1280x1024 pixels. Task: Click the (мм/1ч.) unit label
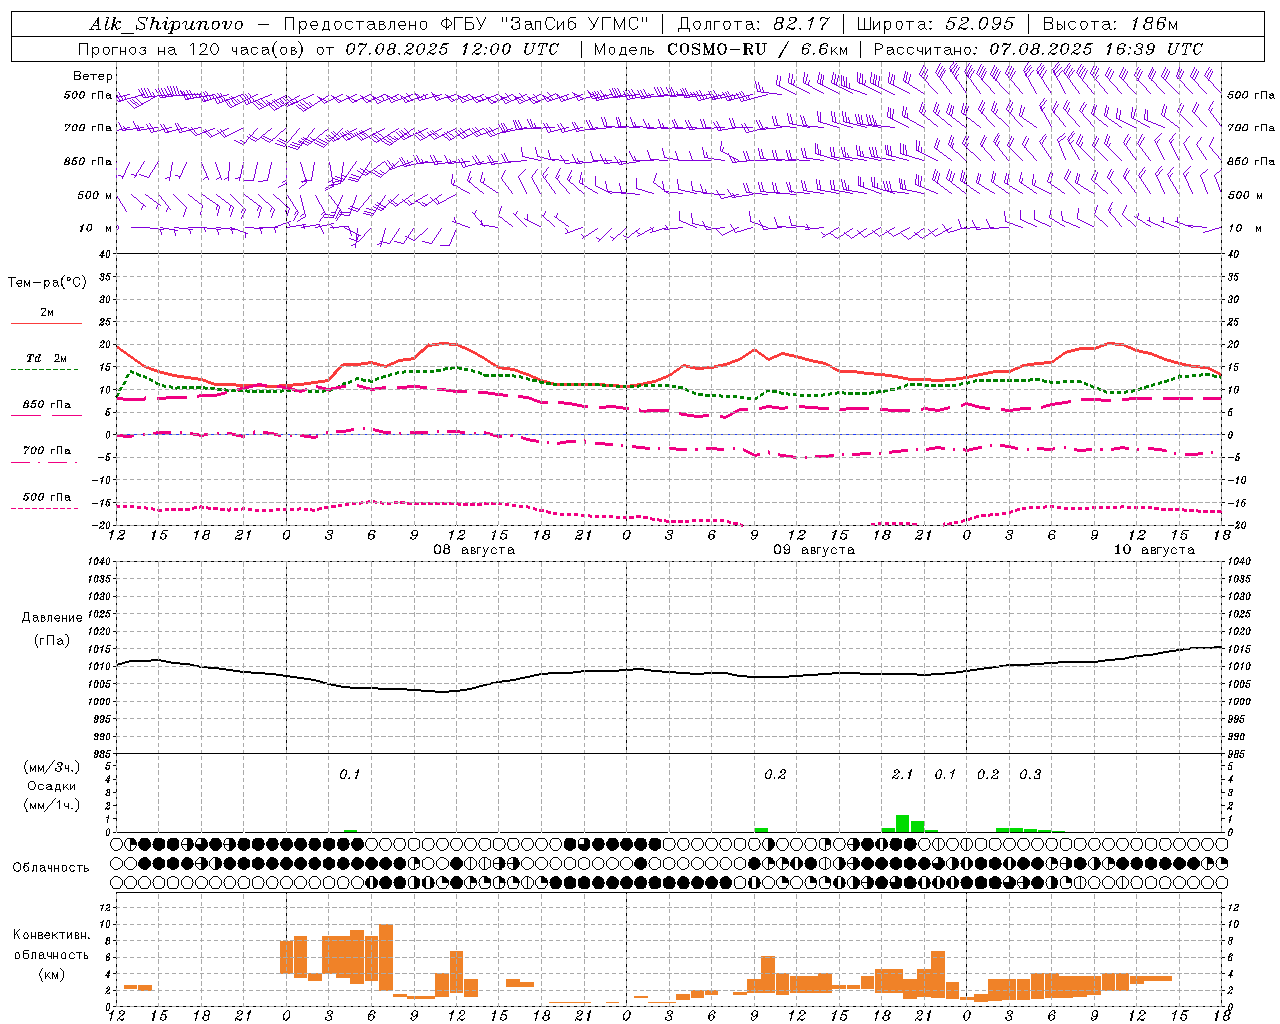tap(52, 805)
